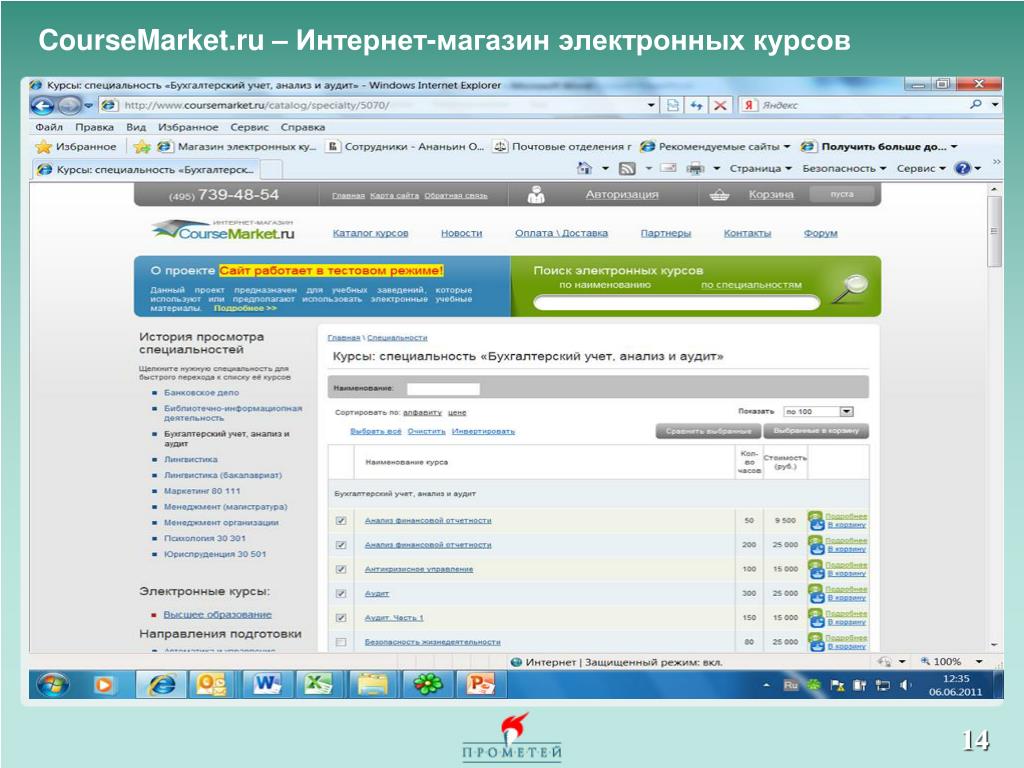
Task: Open the Справка menu
Action: point(302,127)
